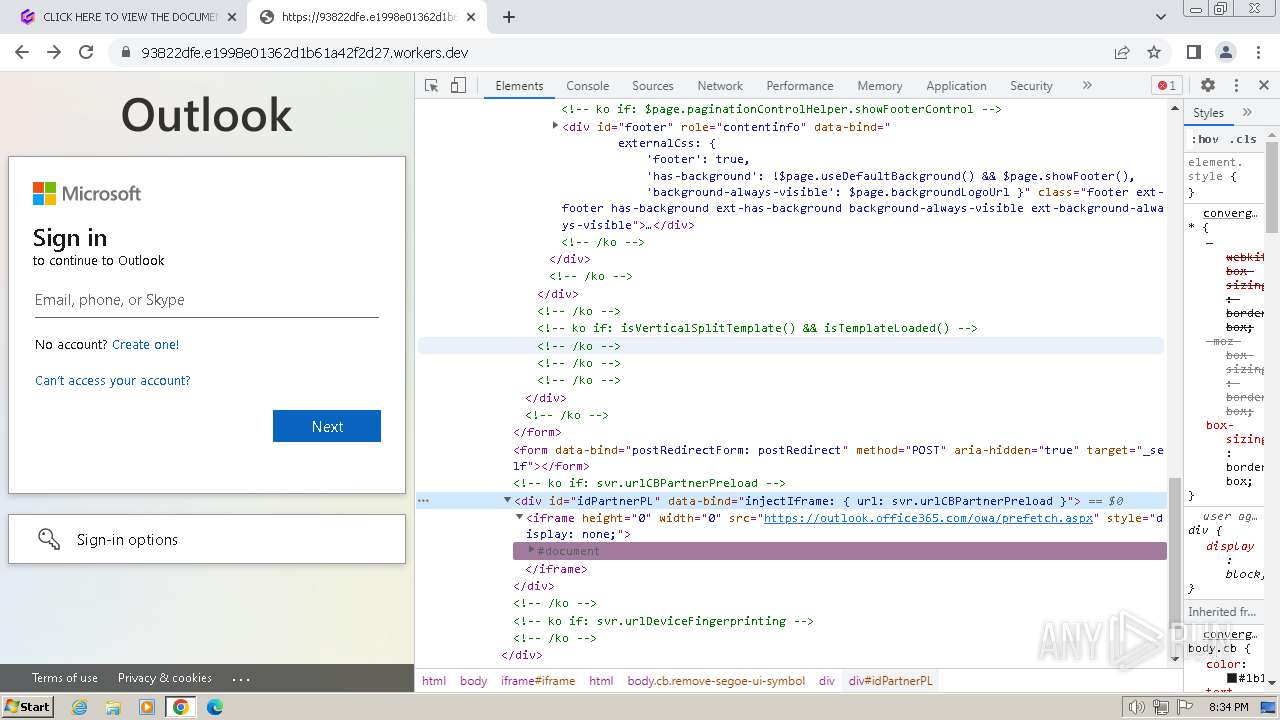The height and width of the screenshot is (720, 1280).
Task: Open Sign-in options
Action: click(x=207, y=539)
